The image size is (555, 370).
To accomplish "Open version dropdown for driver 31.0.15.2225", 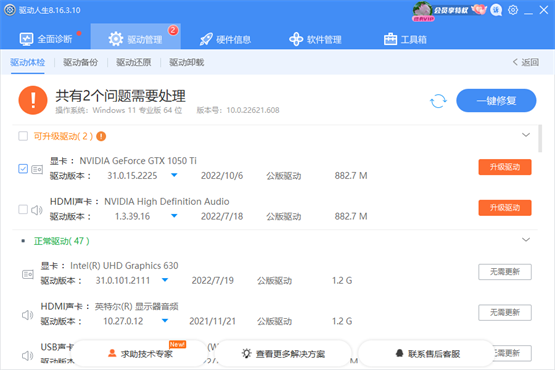I will click(174, 175).
